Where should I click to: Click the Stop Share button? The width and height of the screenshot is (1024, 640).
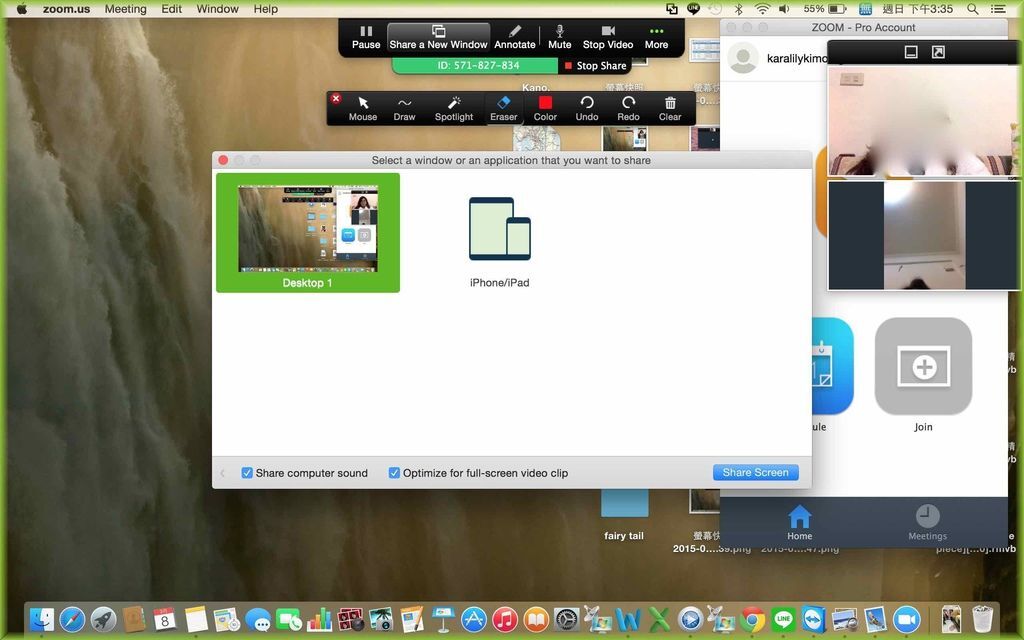[596, 65]
